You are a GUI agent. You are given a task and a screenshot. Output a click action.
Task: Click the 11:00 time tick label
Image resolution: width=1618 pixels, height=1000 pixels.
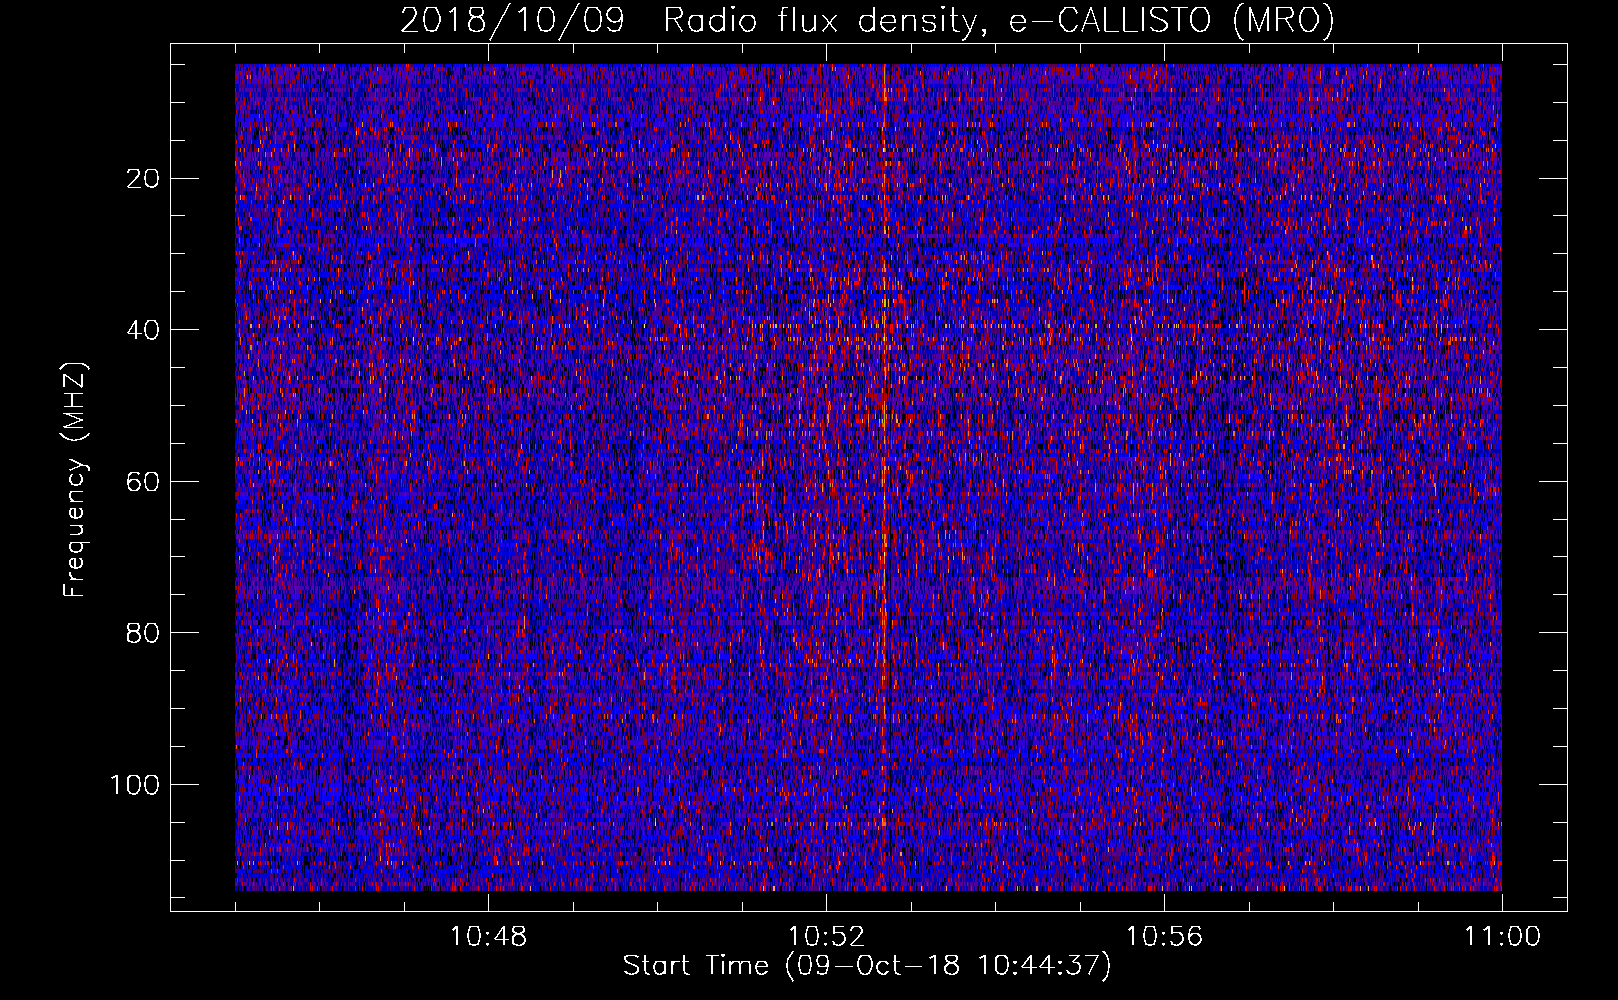click(1502, 937)
